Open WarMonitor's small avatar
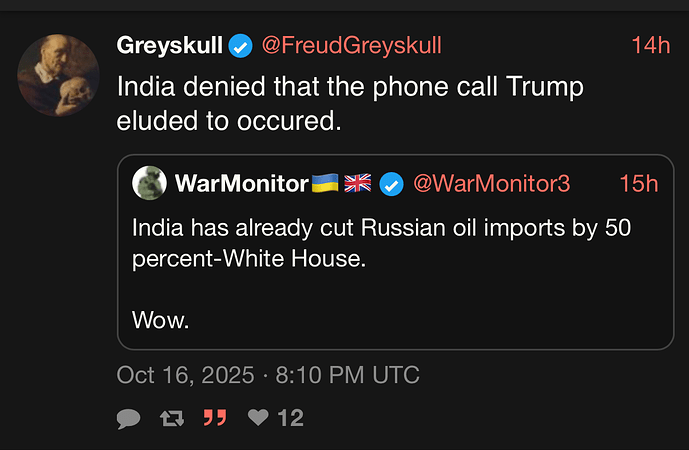The width and height of the screenshot is (689, 450). pos(149,183)
